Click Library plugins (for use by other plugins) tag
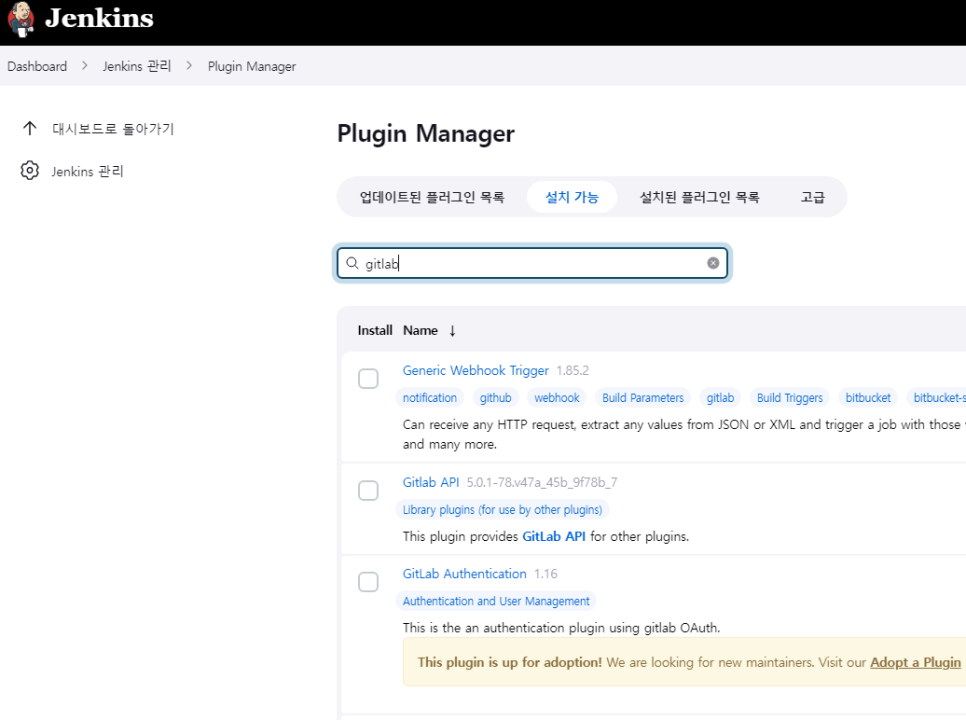This screenshot has width=966, height=720. pos(503,510)
